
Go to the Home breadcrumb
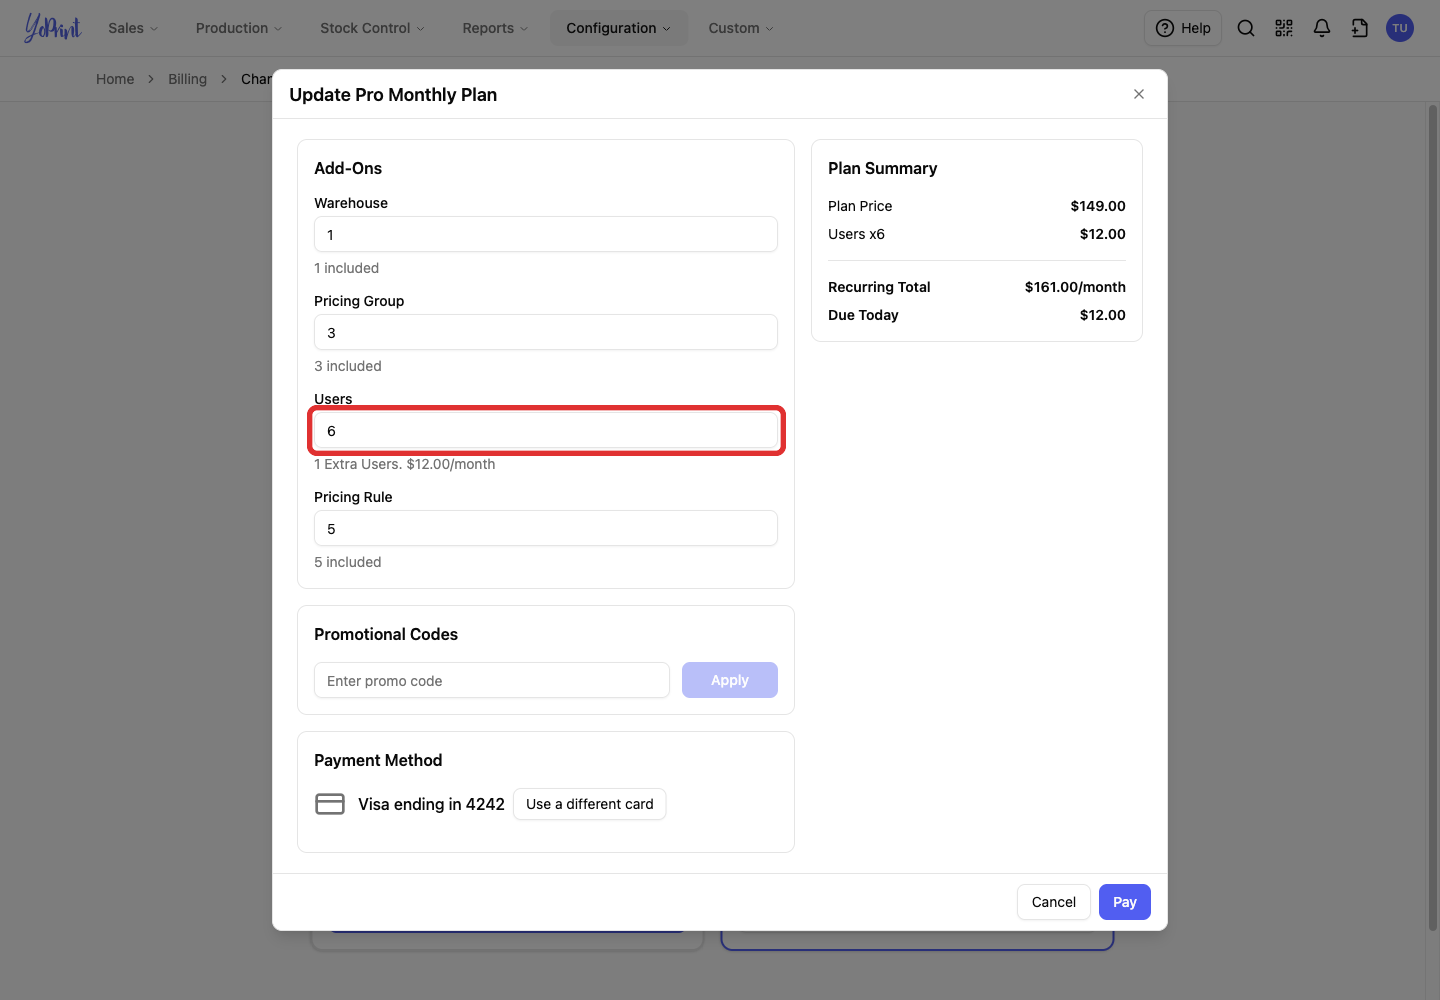(115, 79)
